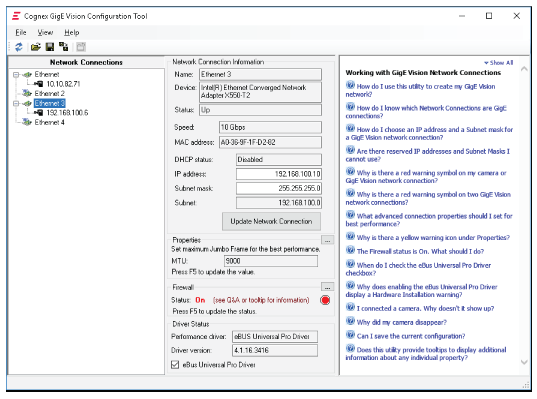Open 'Why is there a yellow warning icon' link
Viewport: 537px width, 399px height.
[433, 237]
